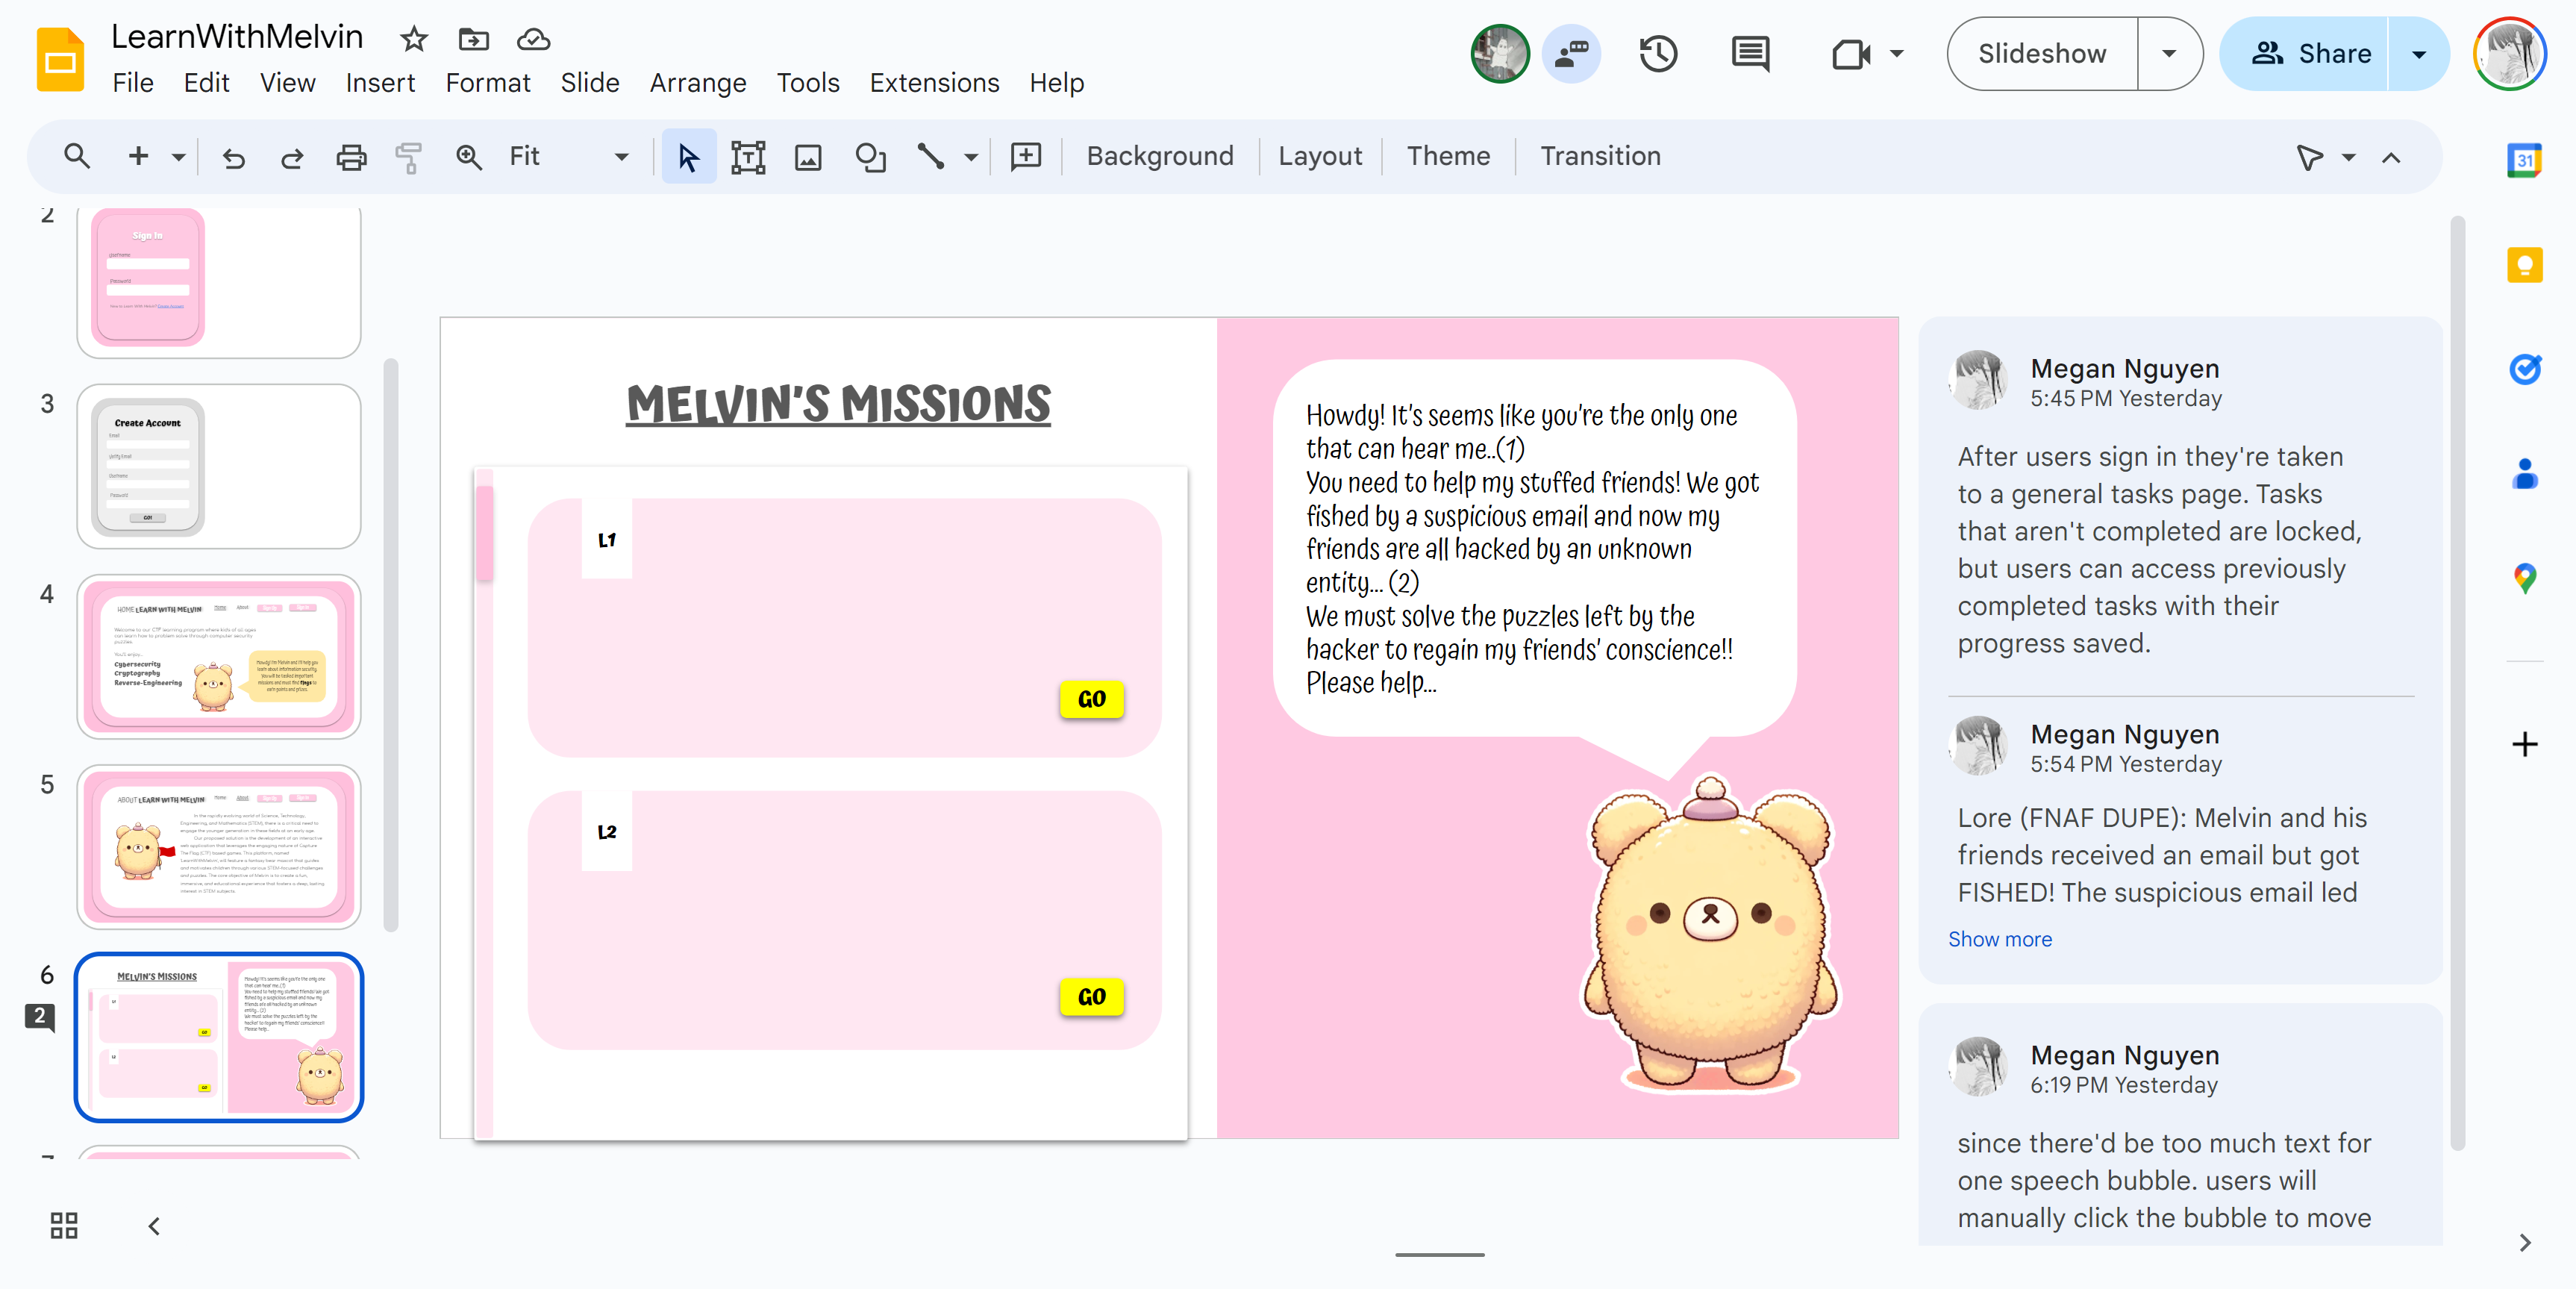Viewport: 2576px width, 1289px height.
Task: Open version history clock icon
Action: pos(1657,54)
